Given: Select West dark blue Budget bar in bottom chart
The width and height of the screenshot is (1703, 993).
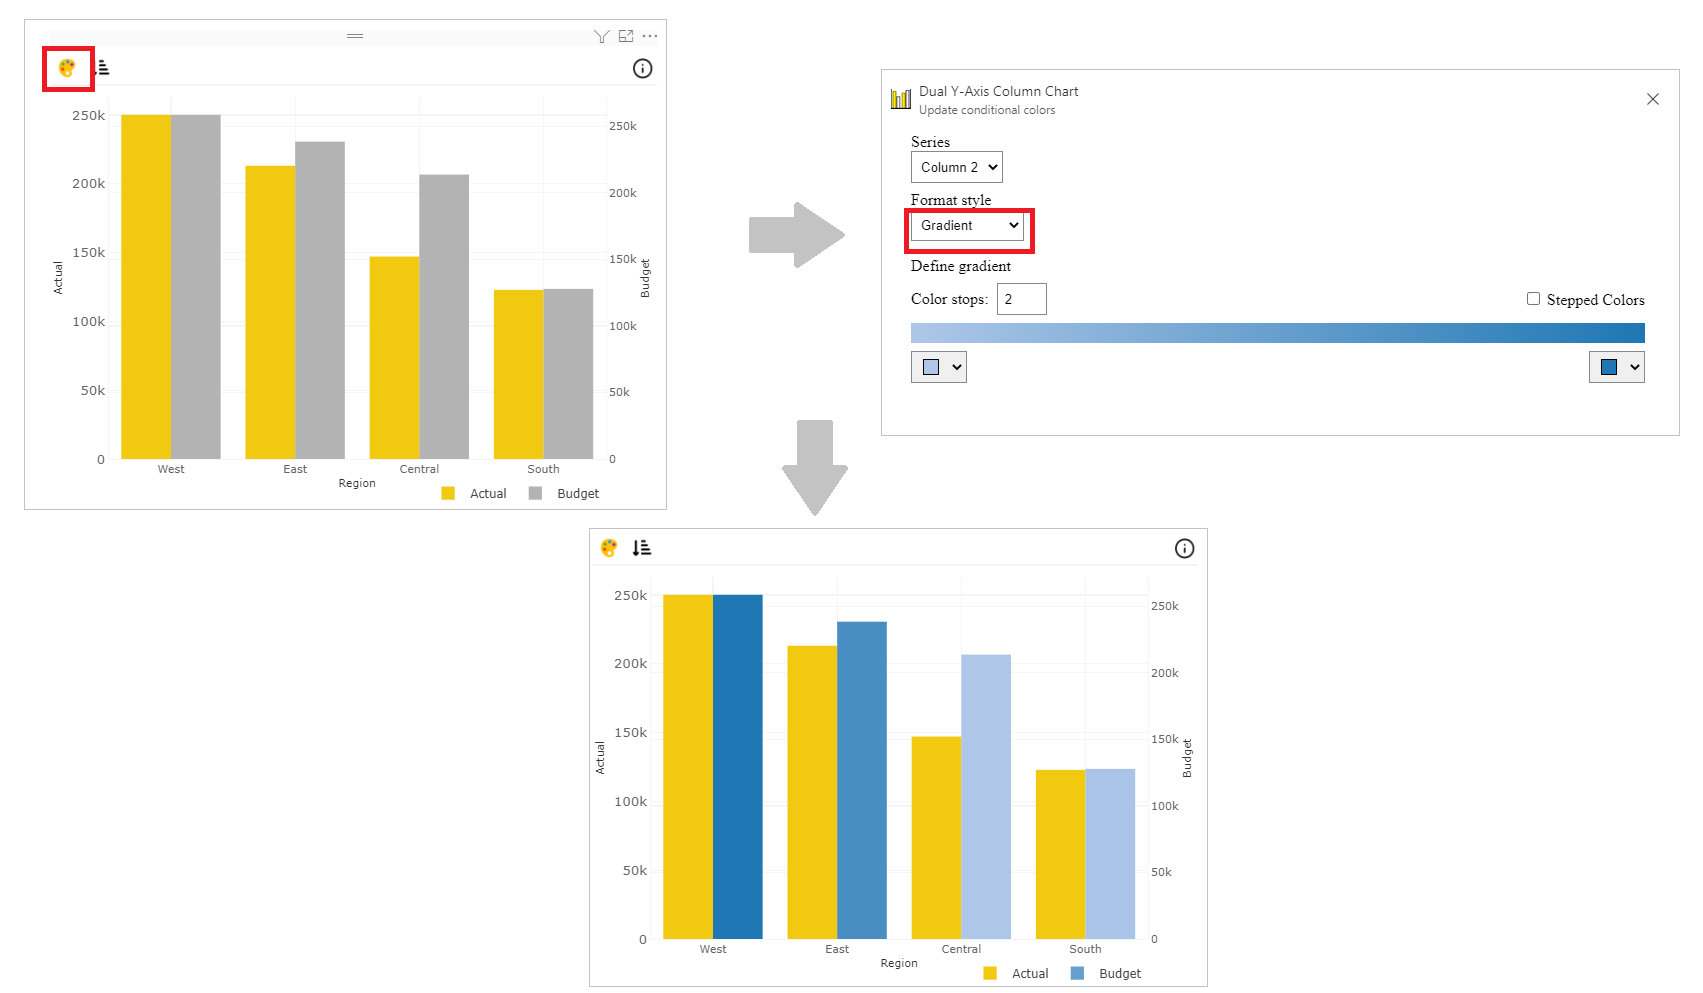Looking at the screenshot, I should [738, 767].
